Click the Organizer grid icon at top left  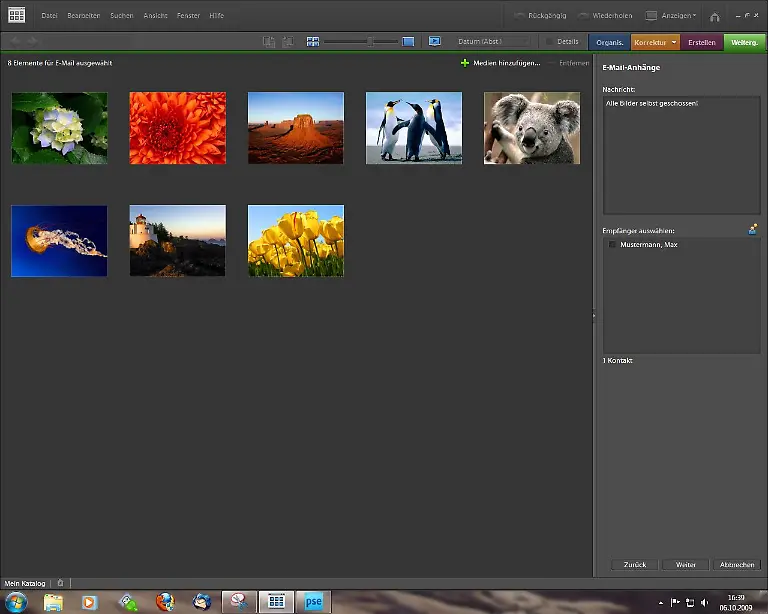tap(16, 15)
